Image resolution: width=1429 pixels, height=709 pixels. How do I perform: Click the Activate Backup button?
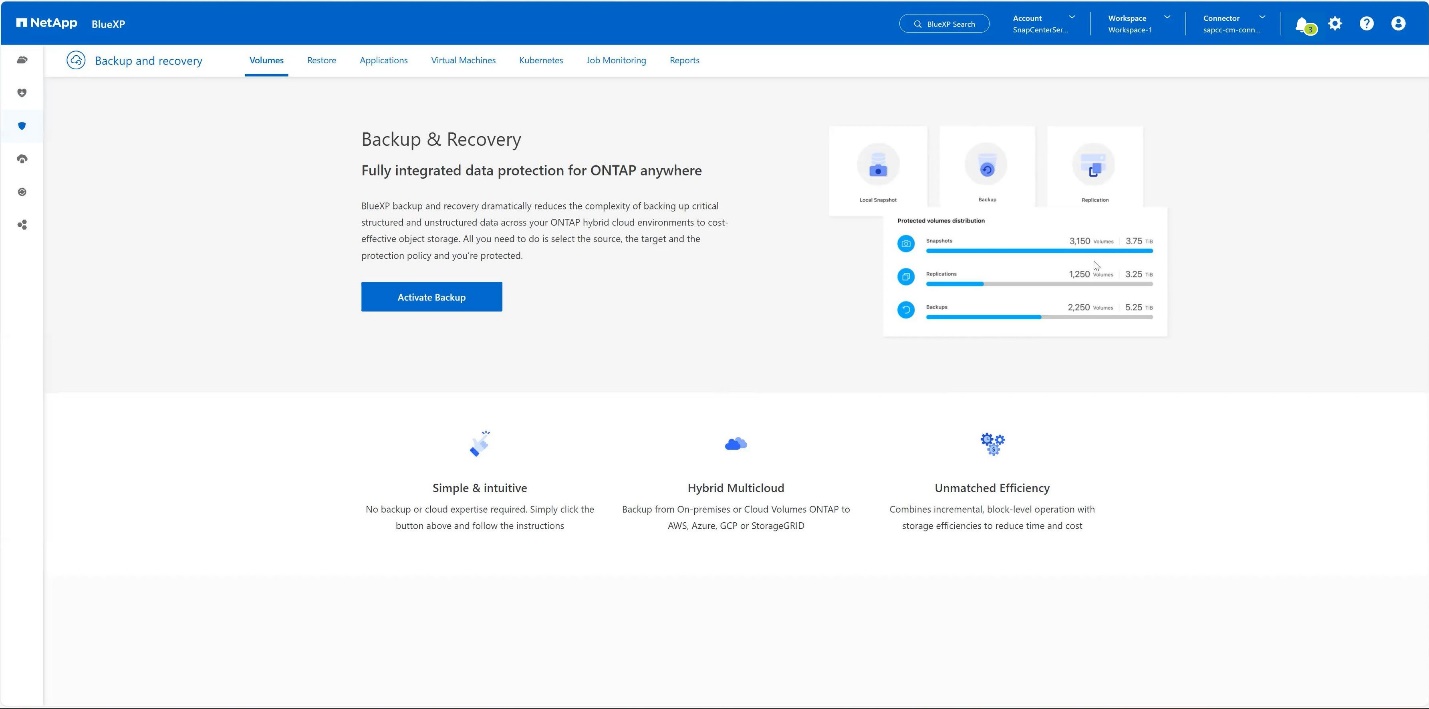[431, 297]
